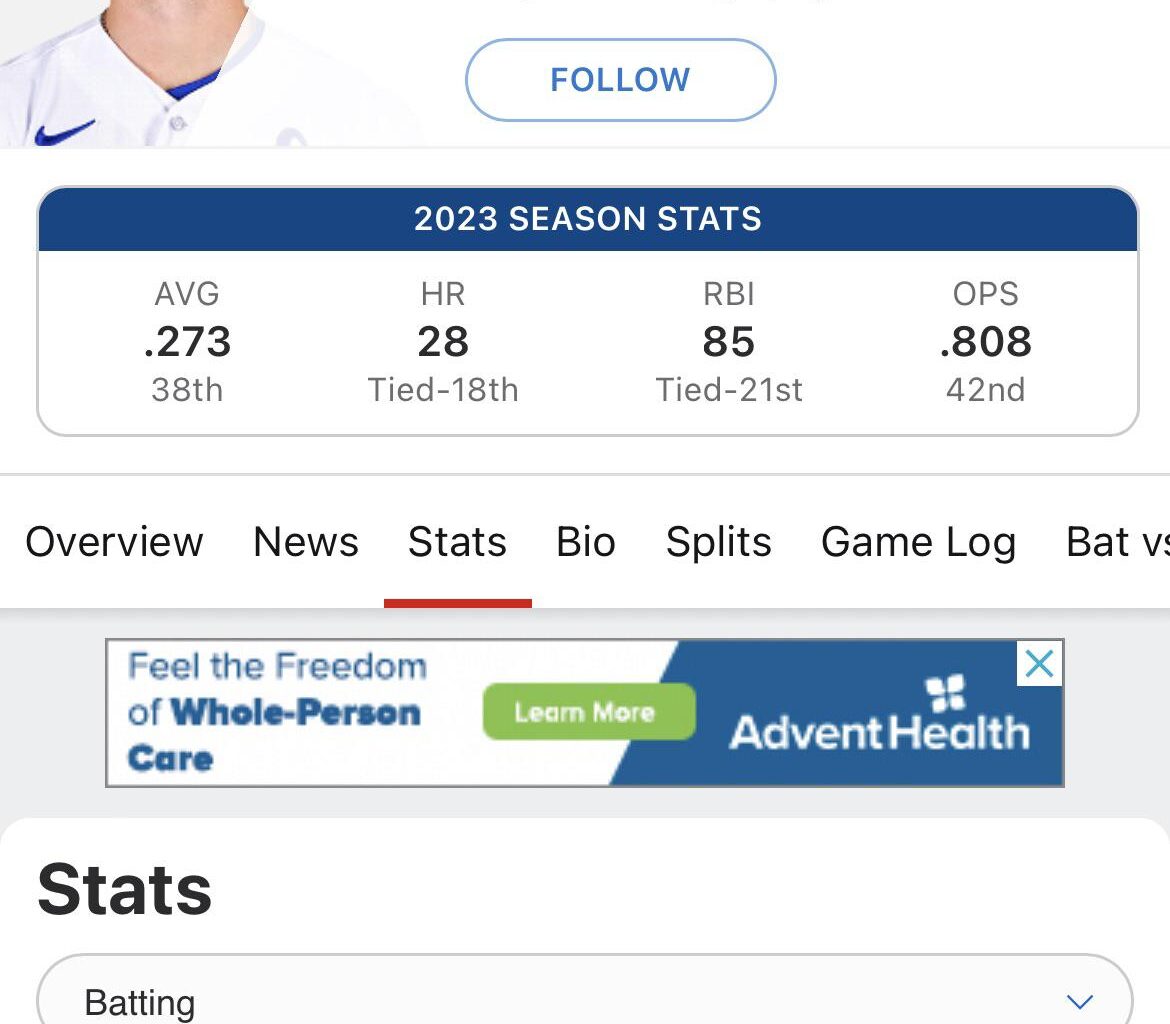Switch to the Game Log tab
Viewport: 1170px width, 1024px height.
918,542
